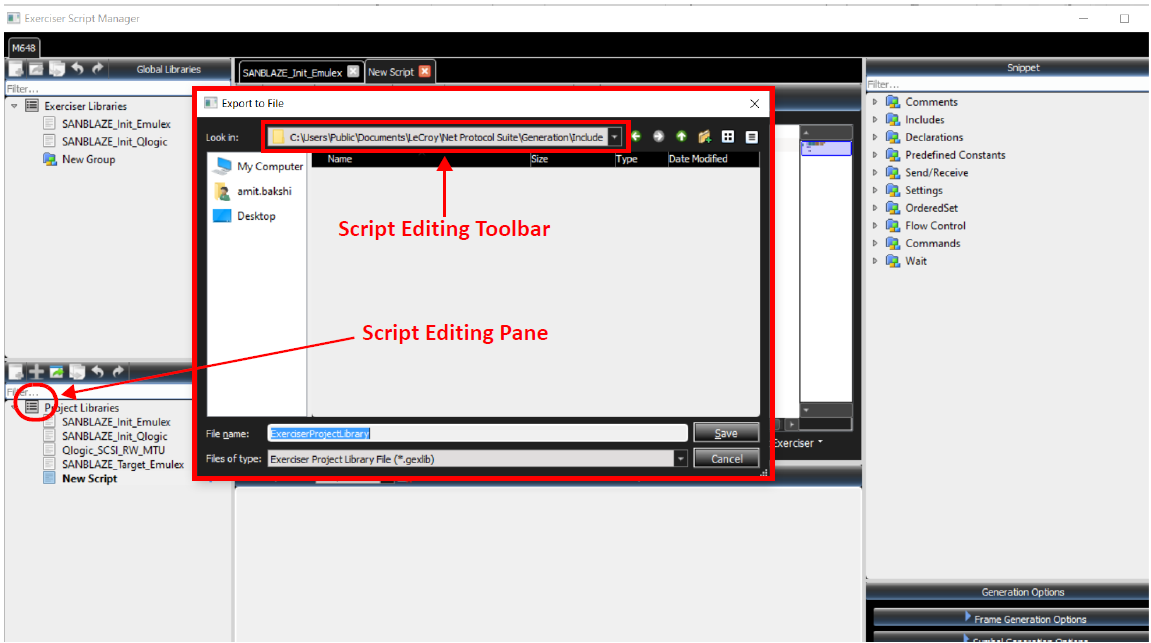
Task: Collapse the Exerciser Libraries tree node
Action: click(14, 106)
